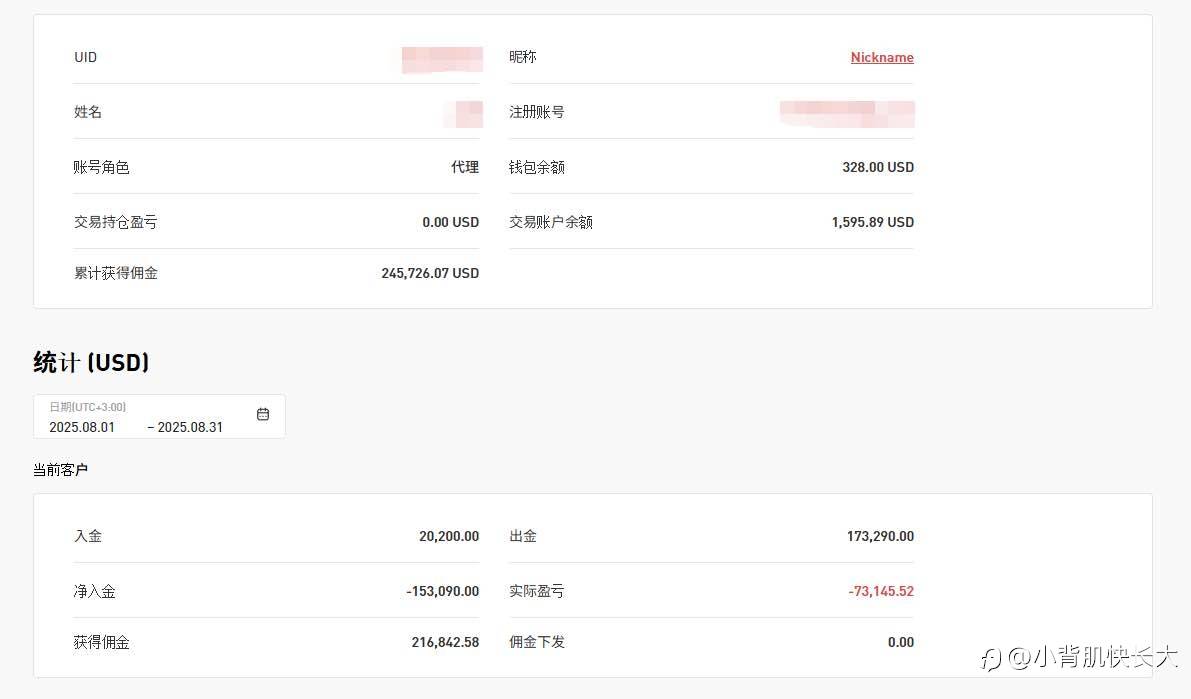This screenshot has height=699, width=1191.
Task: Click wallet balance 328.00 USD
Action: [877, 167]
